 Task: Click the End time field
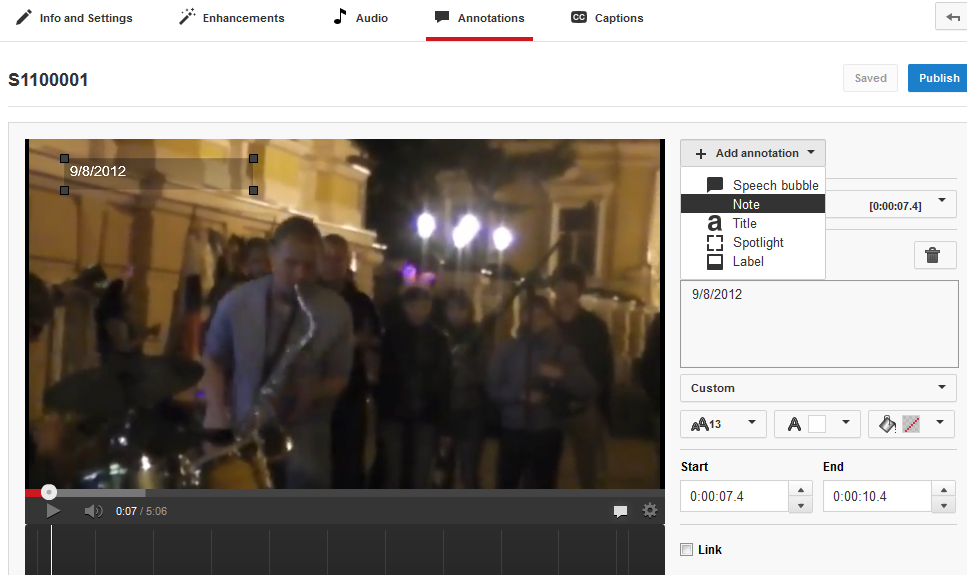click(x=877, y=496)
